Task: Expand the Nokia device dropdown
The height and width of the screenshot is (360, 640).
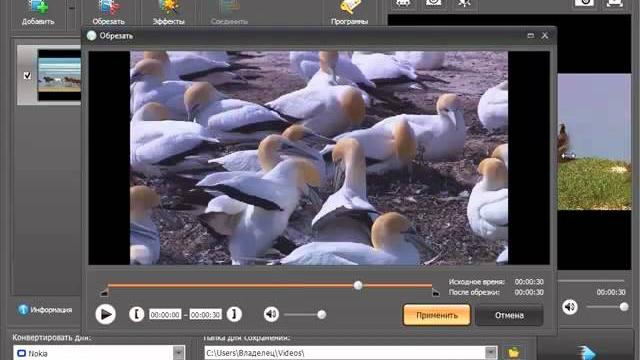Action: click(x=179, y=353)
